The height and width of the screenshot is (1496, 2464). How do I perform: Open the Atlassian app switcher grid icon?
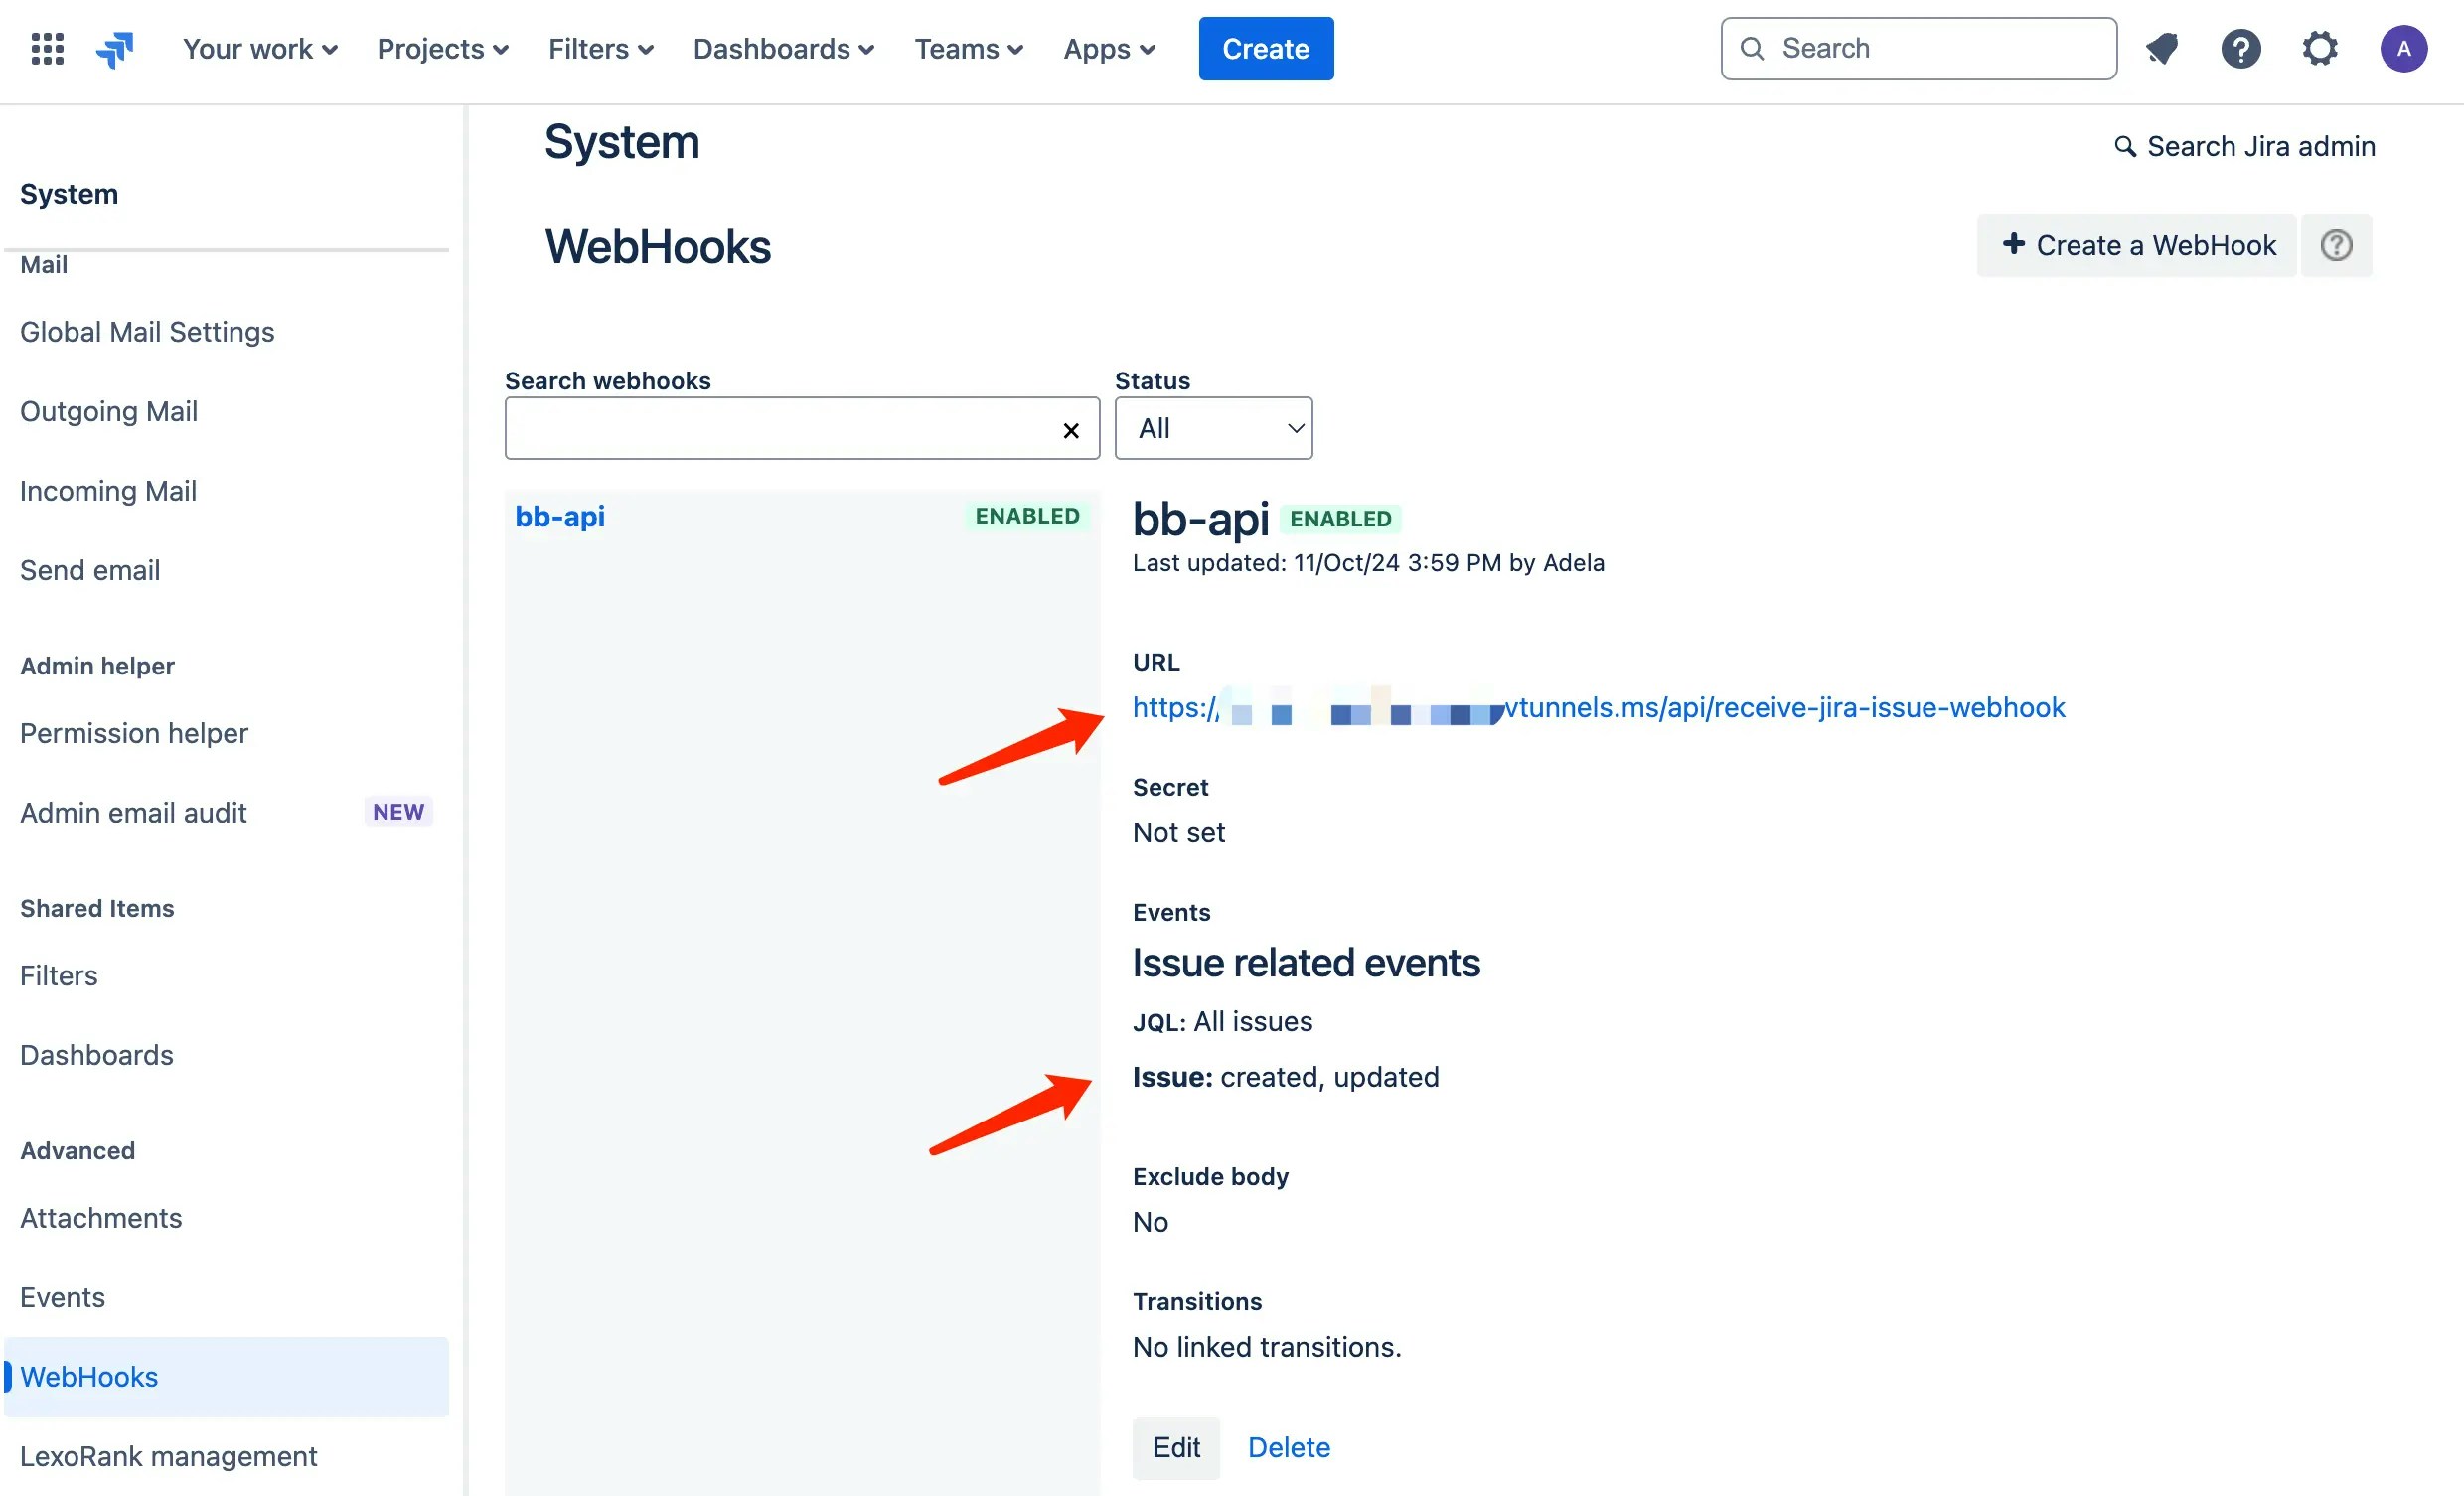click(x=47, y=48)
